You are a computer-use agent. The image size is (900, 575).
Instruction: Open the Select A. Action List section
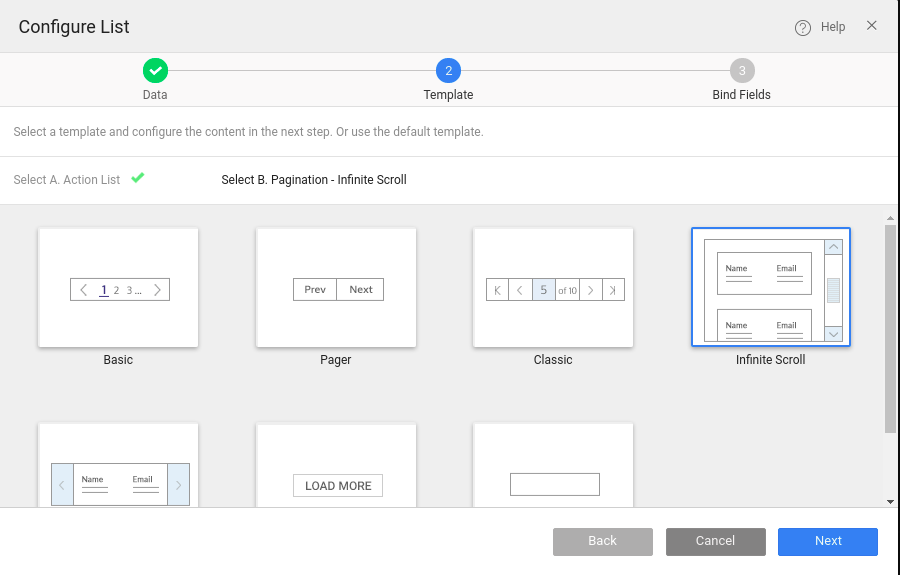[x=67, y=180]
